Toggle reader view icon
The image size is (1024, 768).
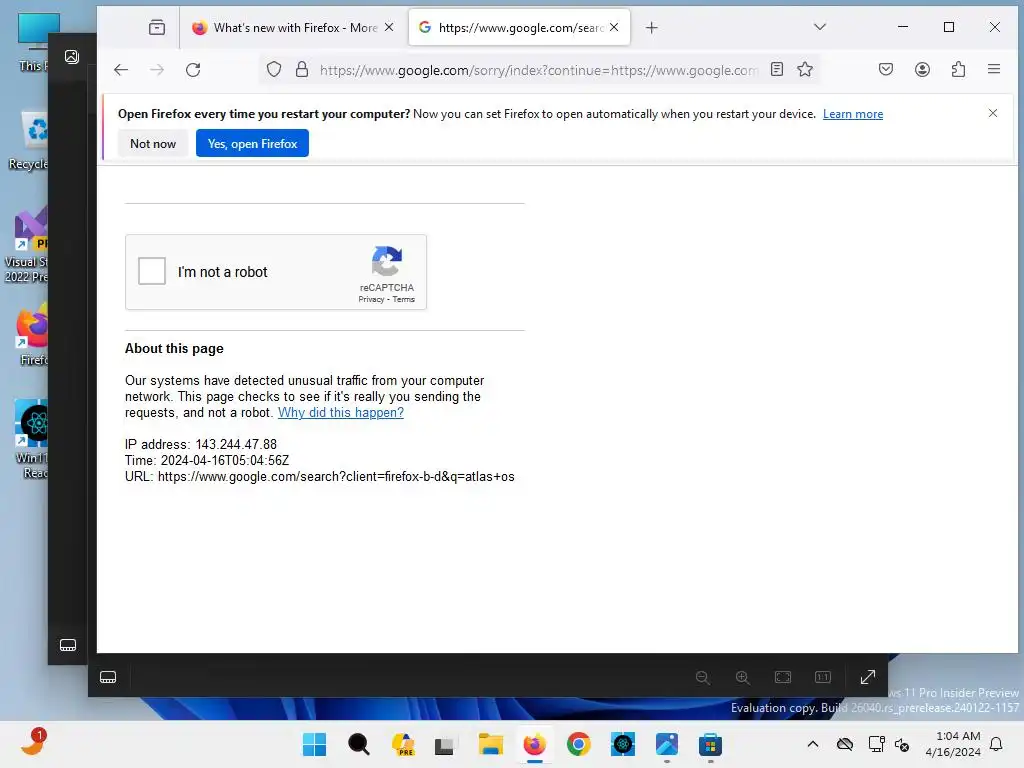coord(776,69)
